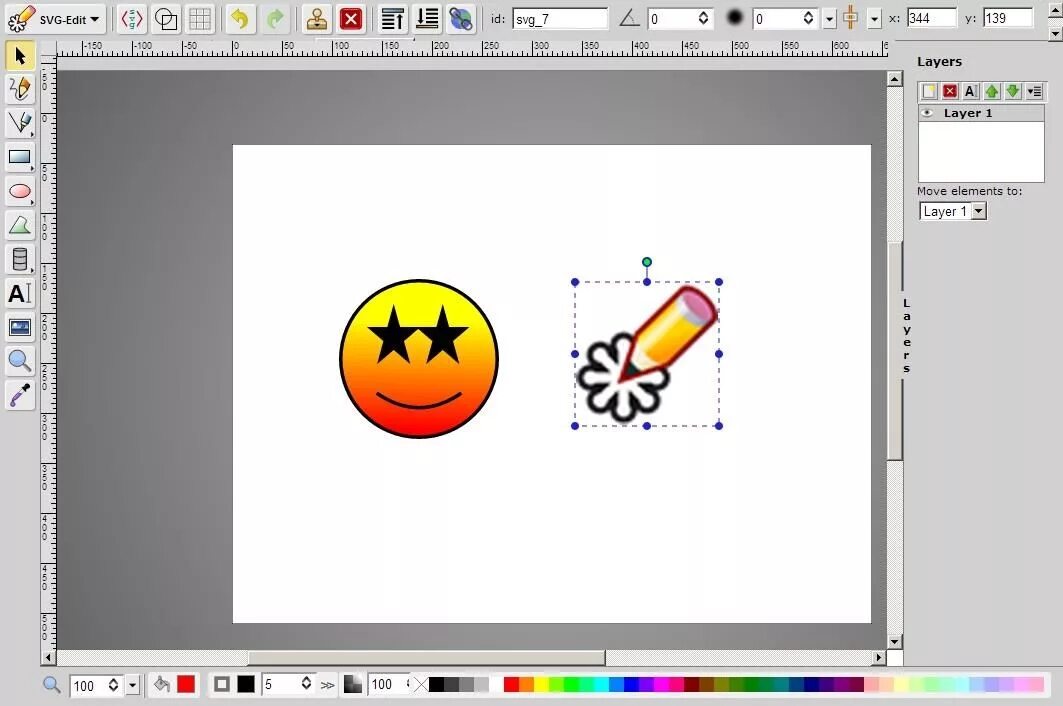
Task: Adjust the zoom level stepper
Action: (x=113, y=685)
